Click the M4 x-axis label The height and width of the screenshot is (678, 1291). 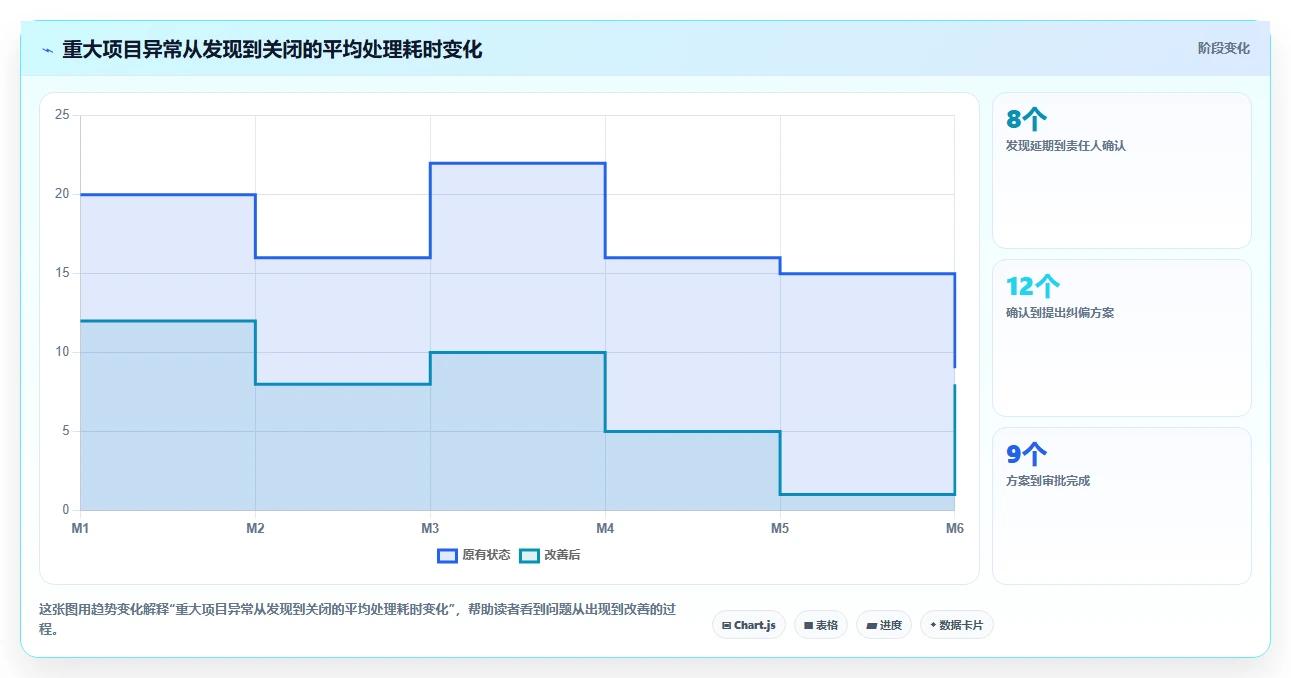605,528
